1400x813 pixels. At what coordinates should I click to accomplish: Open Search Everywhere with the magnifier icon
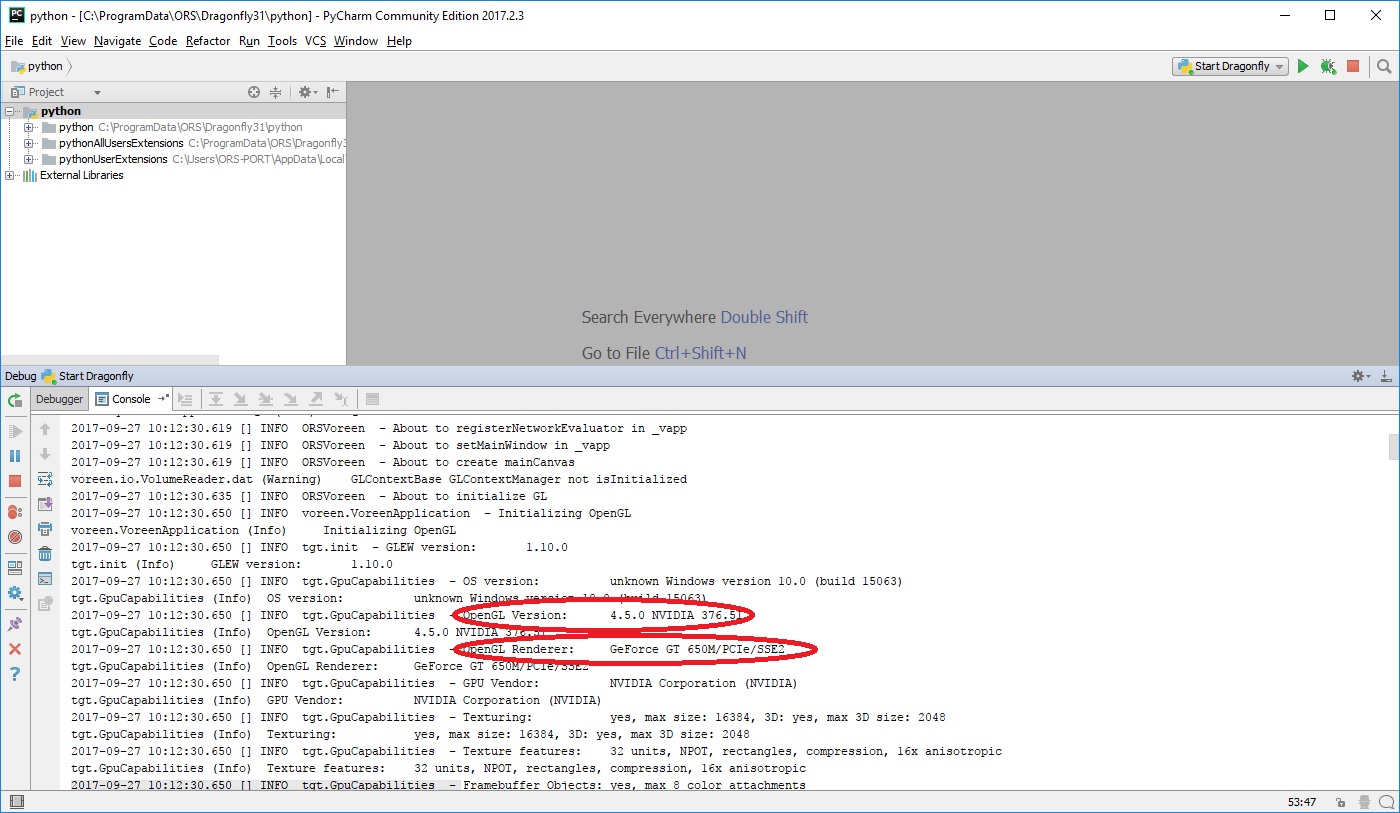coord(1384,66)
